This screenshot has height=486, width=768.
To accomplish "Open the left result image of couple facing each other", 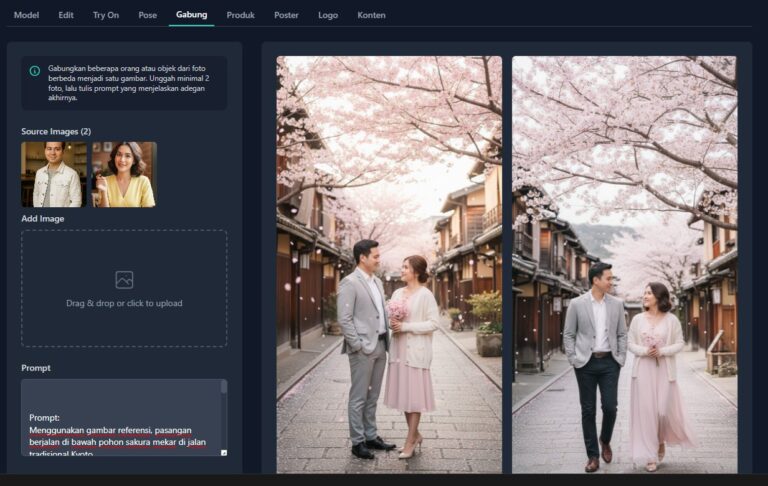I will (389, 264).
